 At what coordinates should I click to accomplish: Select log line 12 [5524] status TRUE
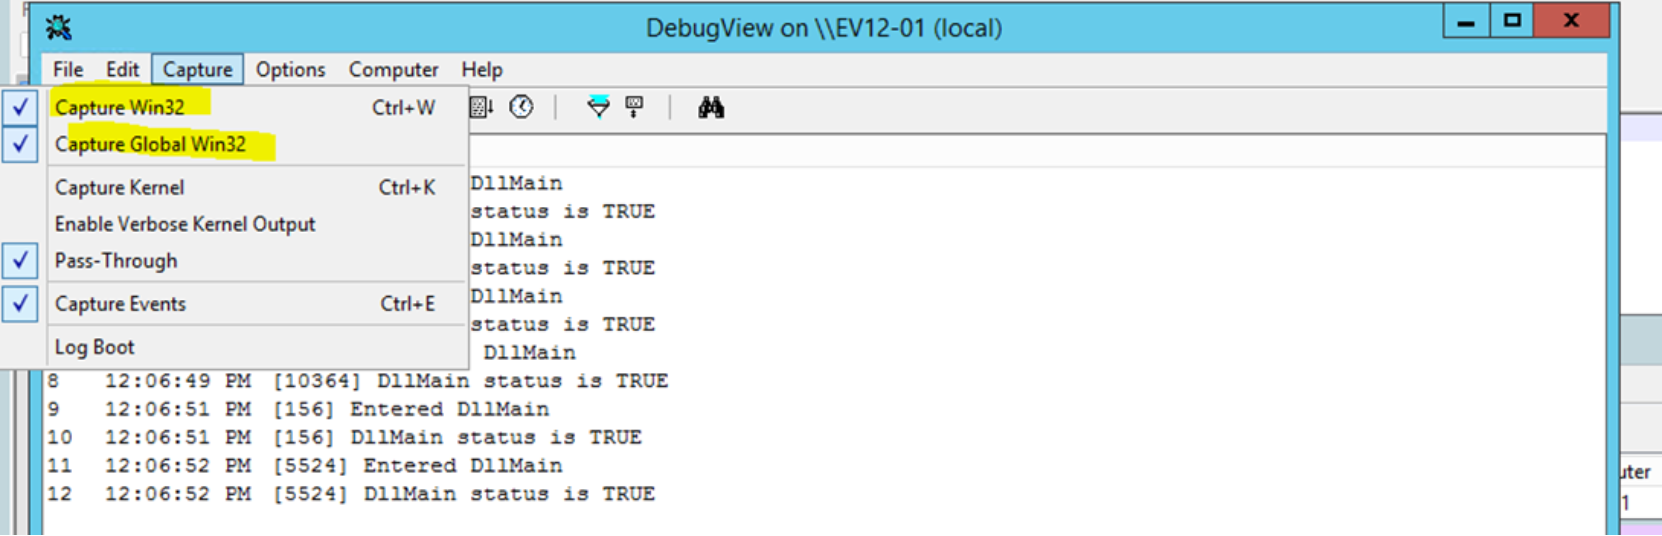click(x=351, y=493)
